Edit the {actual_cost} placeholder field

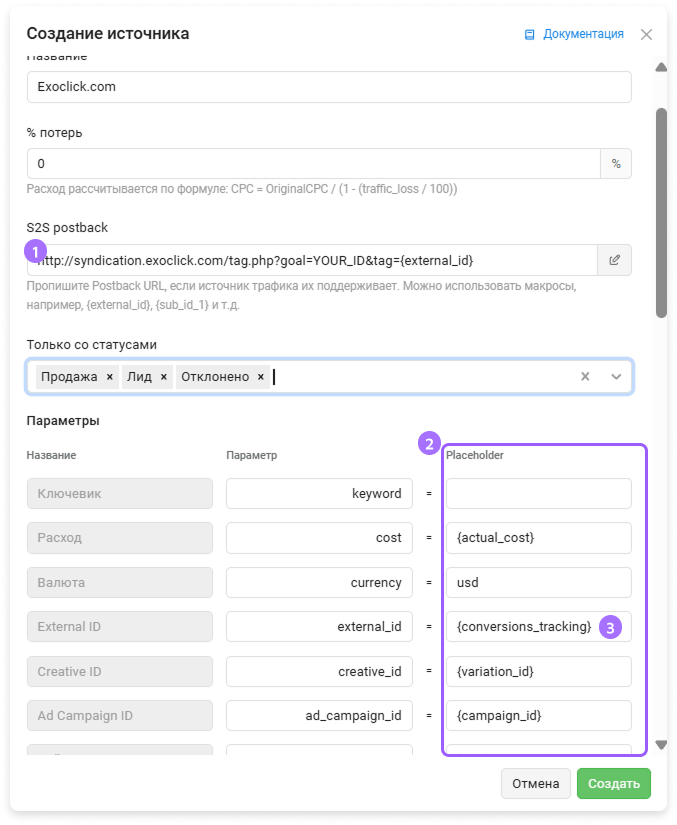click(x=538, y=538)
